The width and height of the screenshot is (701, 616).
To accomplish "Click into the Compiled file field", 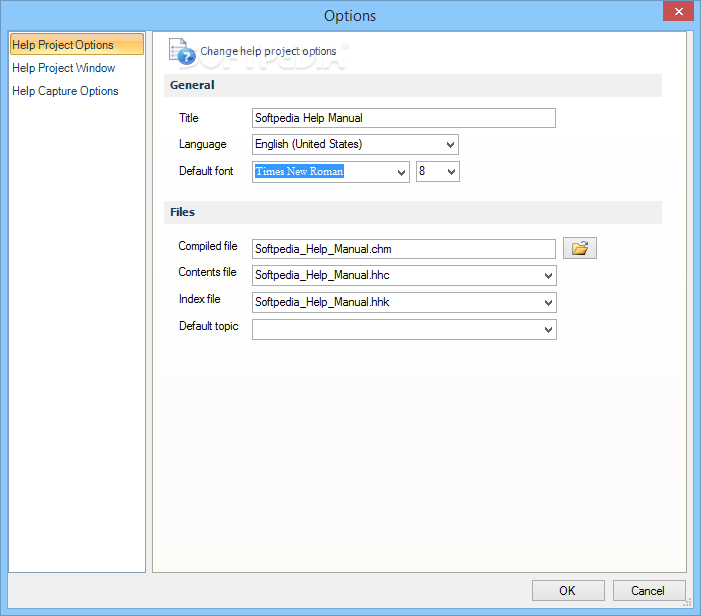I will (404, 249).
